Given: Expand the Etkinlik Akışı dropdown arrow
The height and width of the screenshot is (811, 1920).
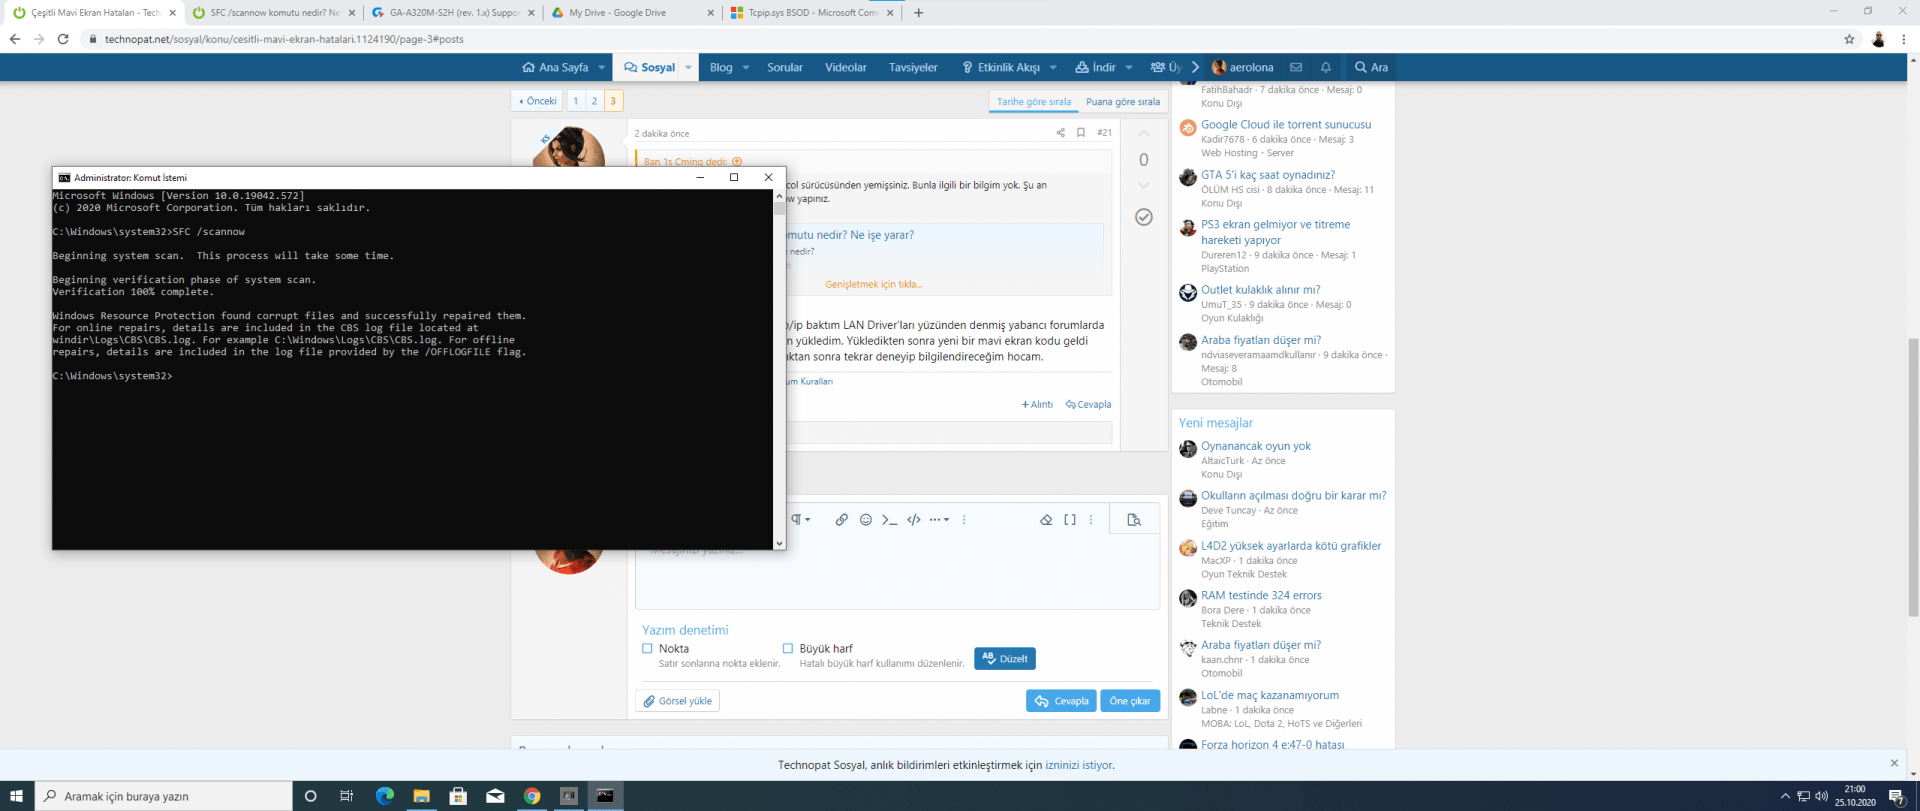Looking at the screenshot, I should pos(1053,67).
